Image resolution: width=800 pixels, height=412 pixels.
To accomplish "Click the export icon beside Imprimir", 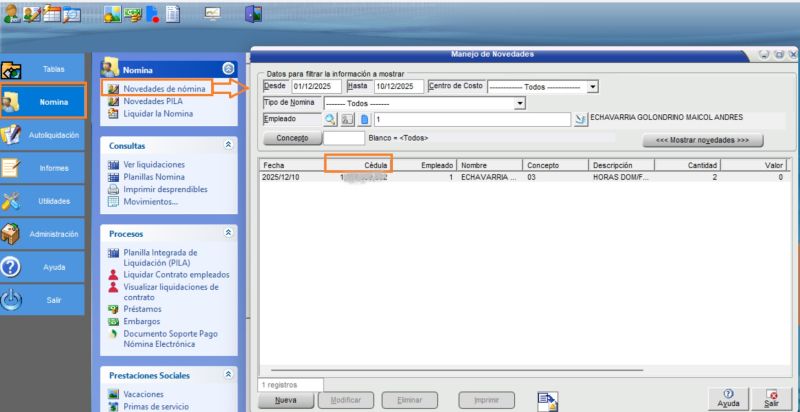I will pyautogui.click(x=546, y=399).
